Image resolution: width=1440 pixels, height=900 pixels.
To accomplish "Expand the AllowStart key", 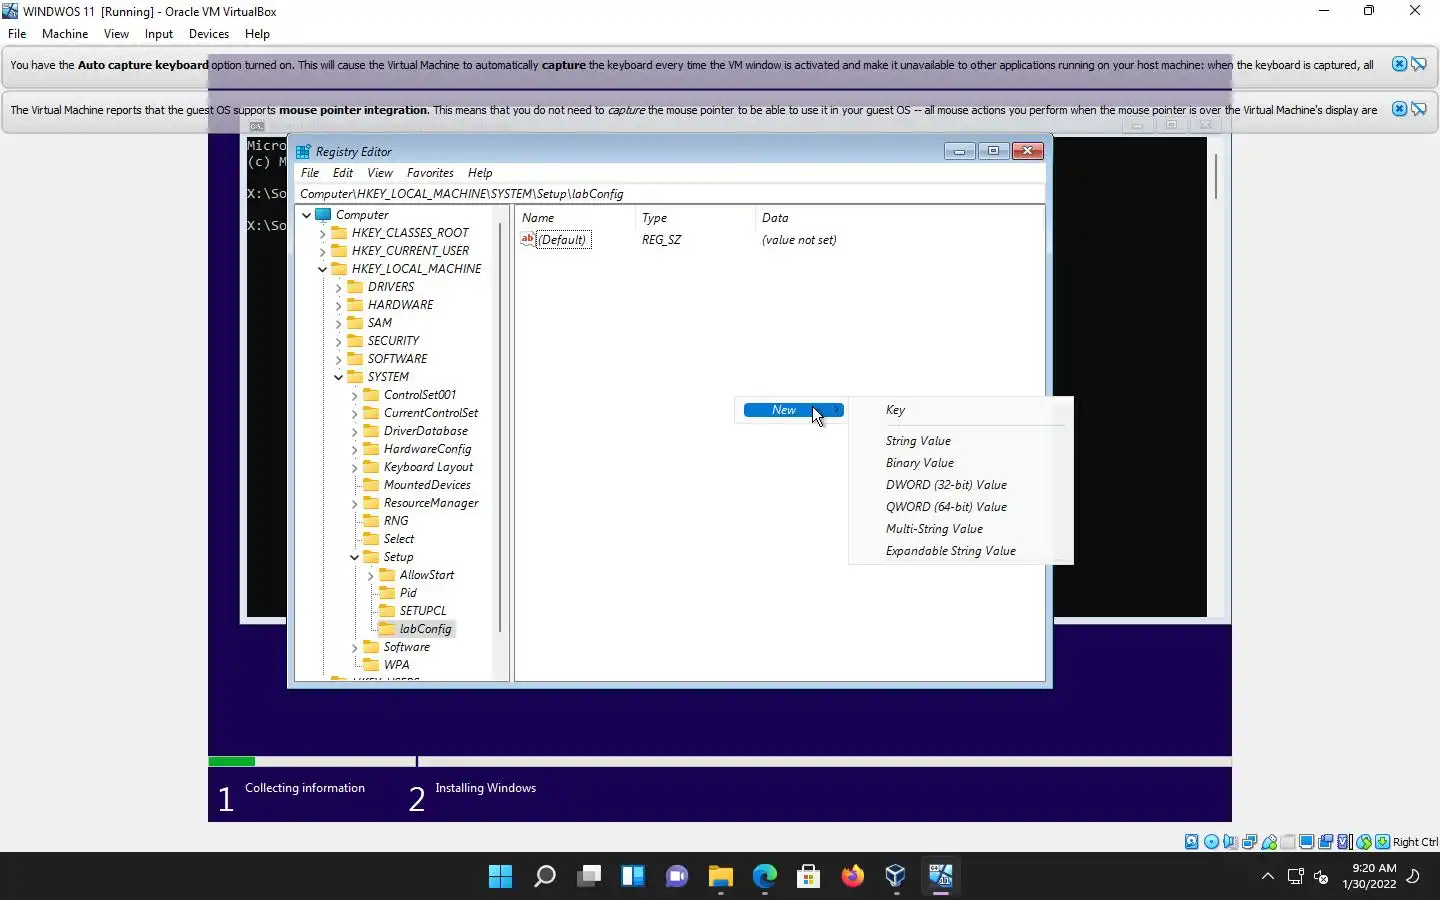I will (x=370, y=575).
